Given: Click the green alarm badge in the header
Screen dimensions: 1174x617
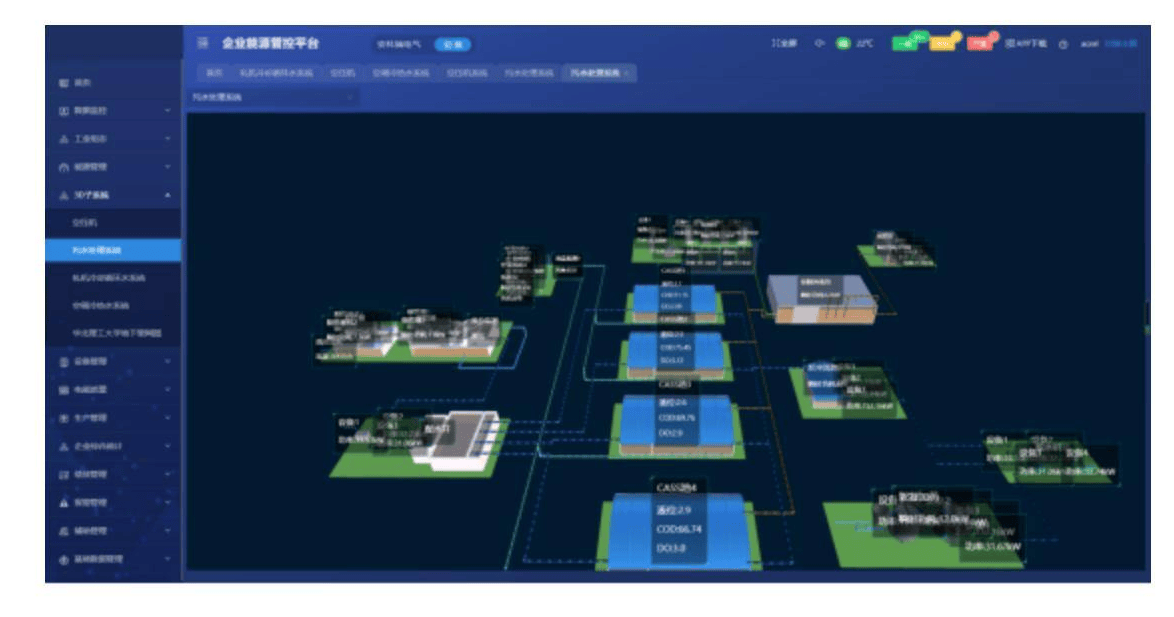Looking at the screenshot, I should point(905,43).
